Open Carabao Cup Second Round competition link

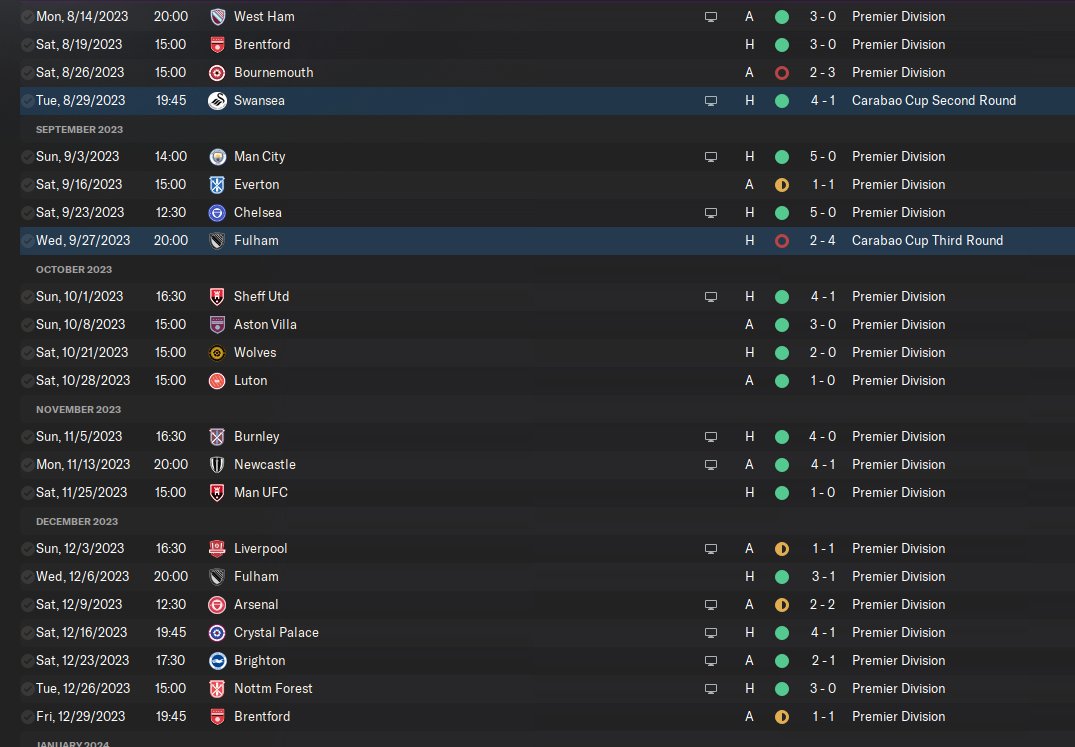point(933,100)
